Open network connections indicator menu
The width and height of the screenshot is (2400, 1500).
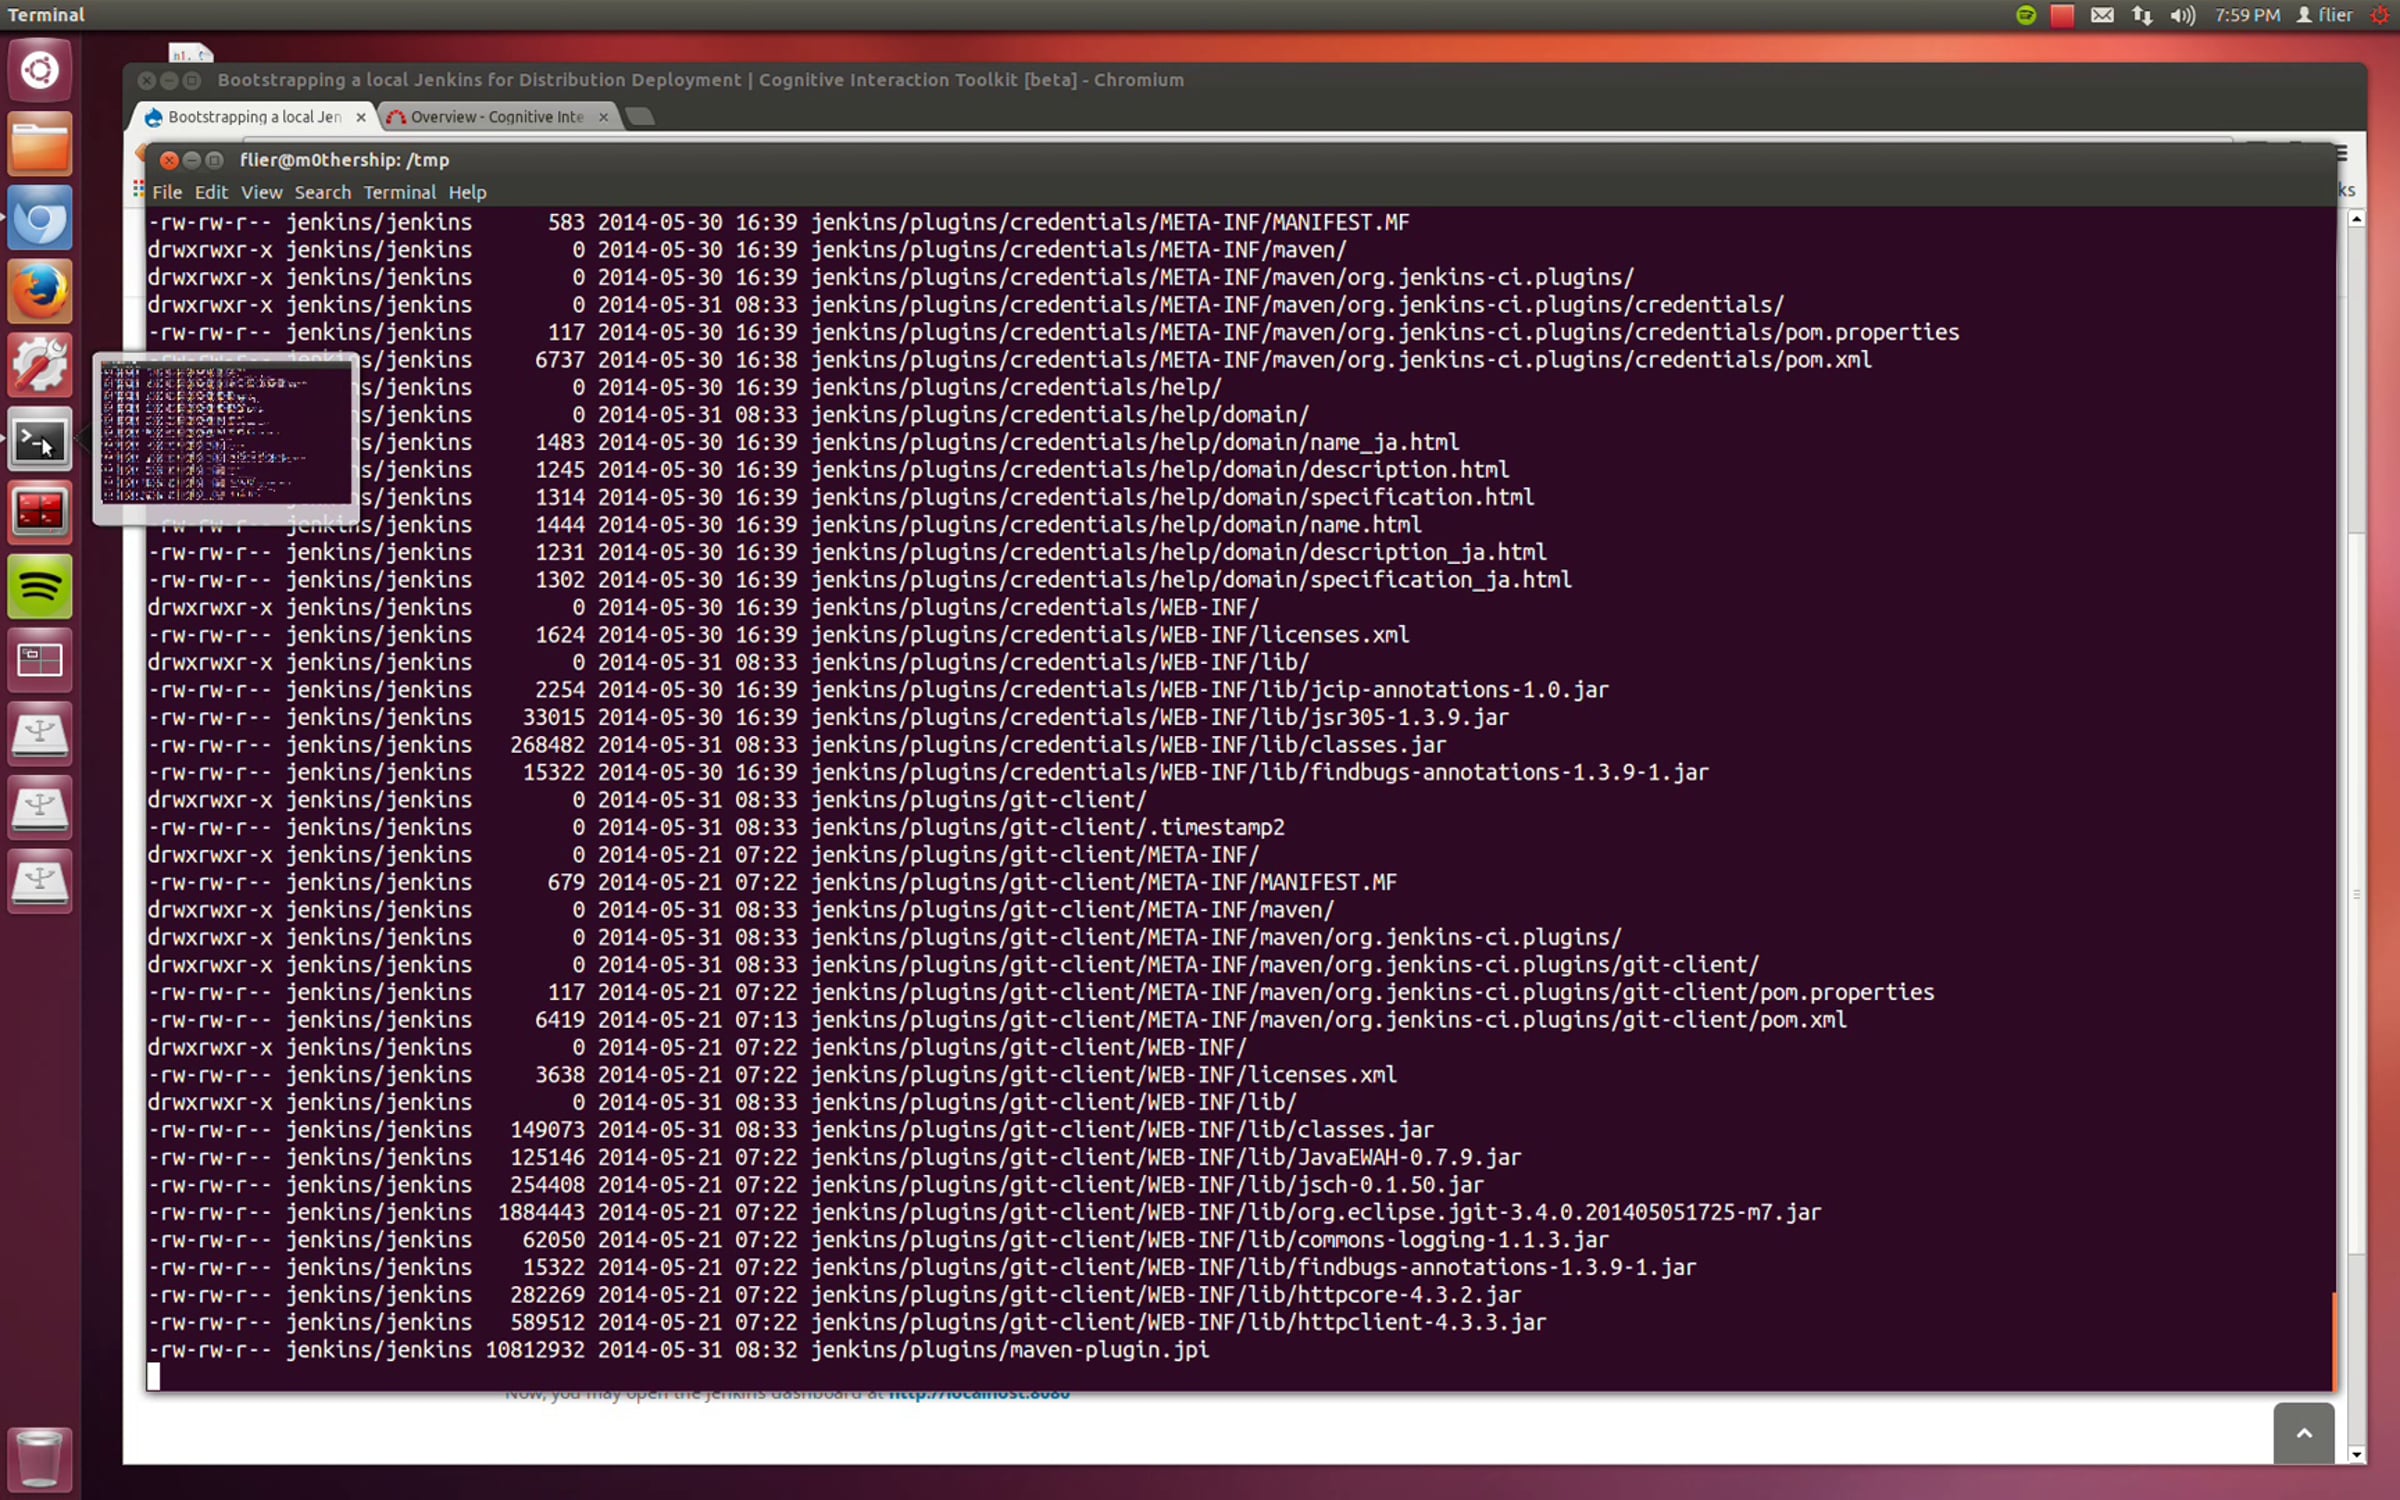(x=2142, y=15)
